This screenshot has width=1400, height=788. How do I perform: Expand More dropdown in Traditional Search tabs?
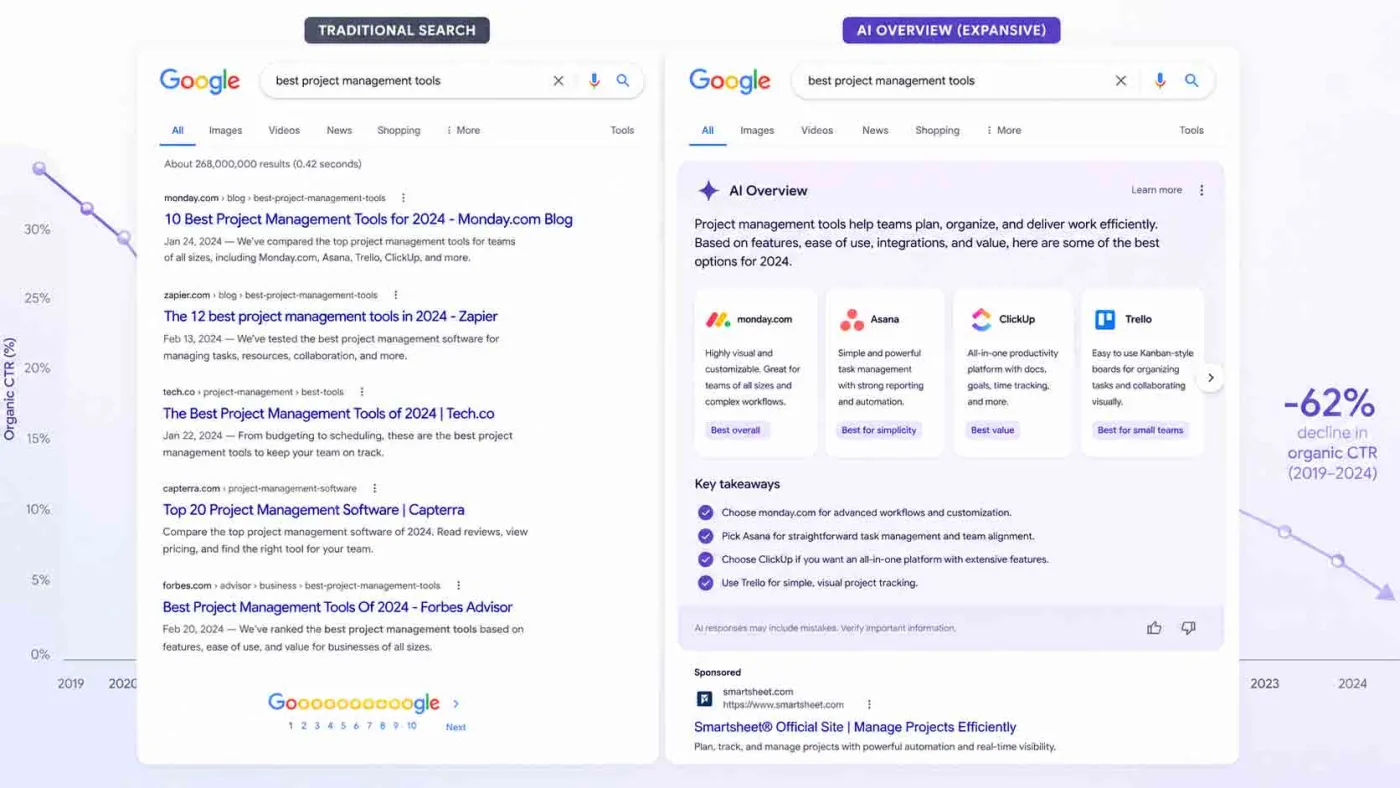463,130
